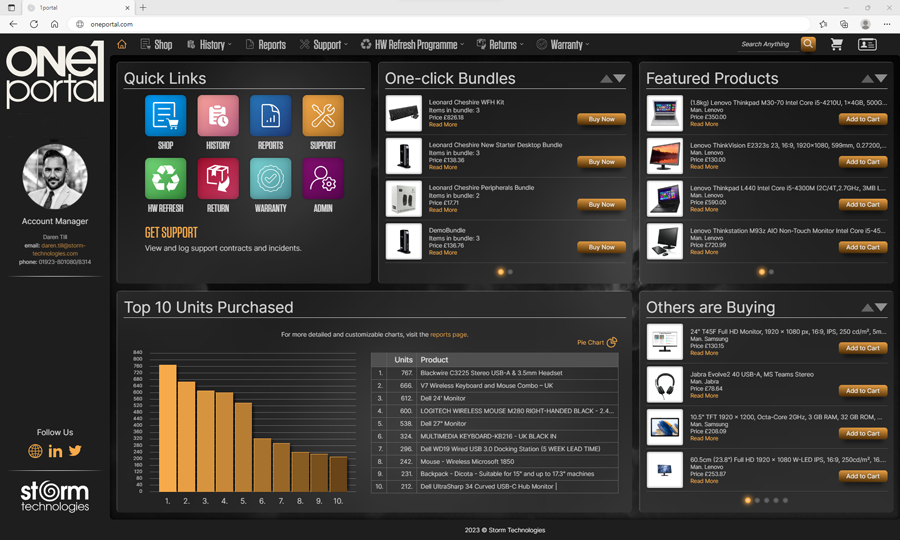
Task: Open the Shop quick link icon
Action: pos(165,116)
